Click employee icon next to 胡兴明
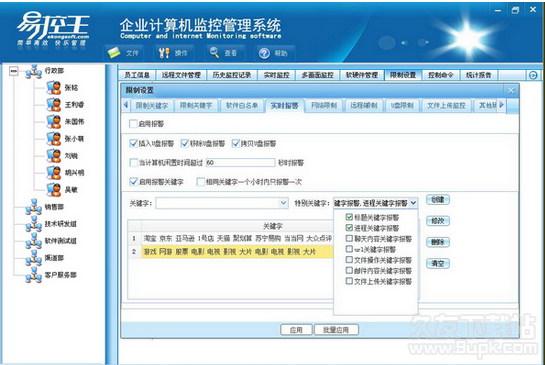Viewport: 545px width, 365px height. click(54, 173)
